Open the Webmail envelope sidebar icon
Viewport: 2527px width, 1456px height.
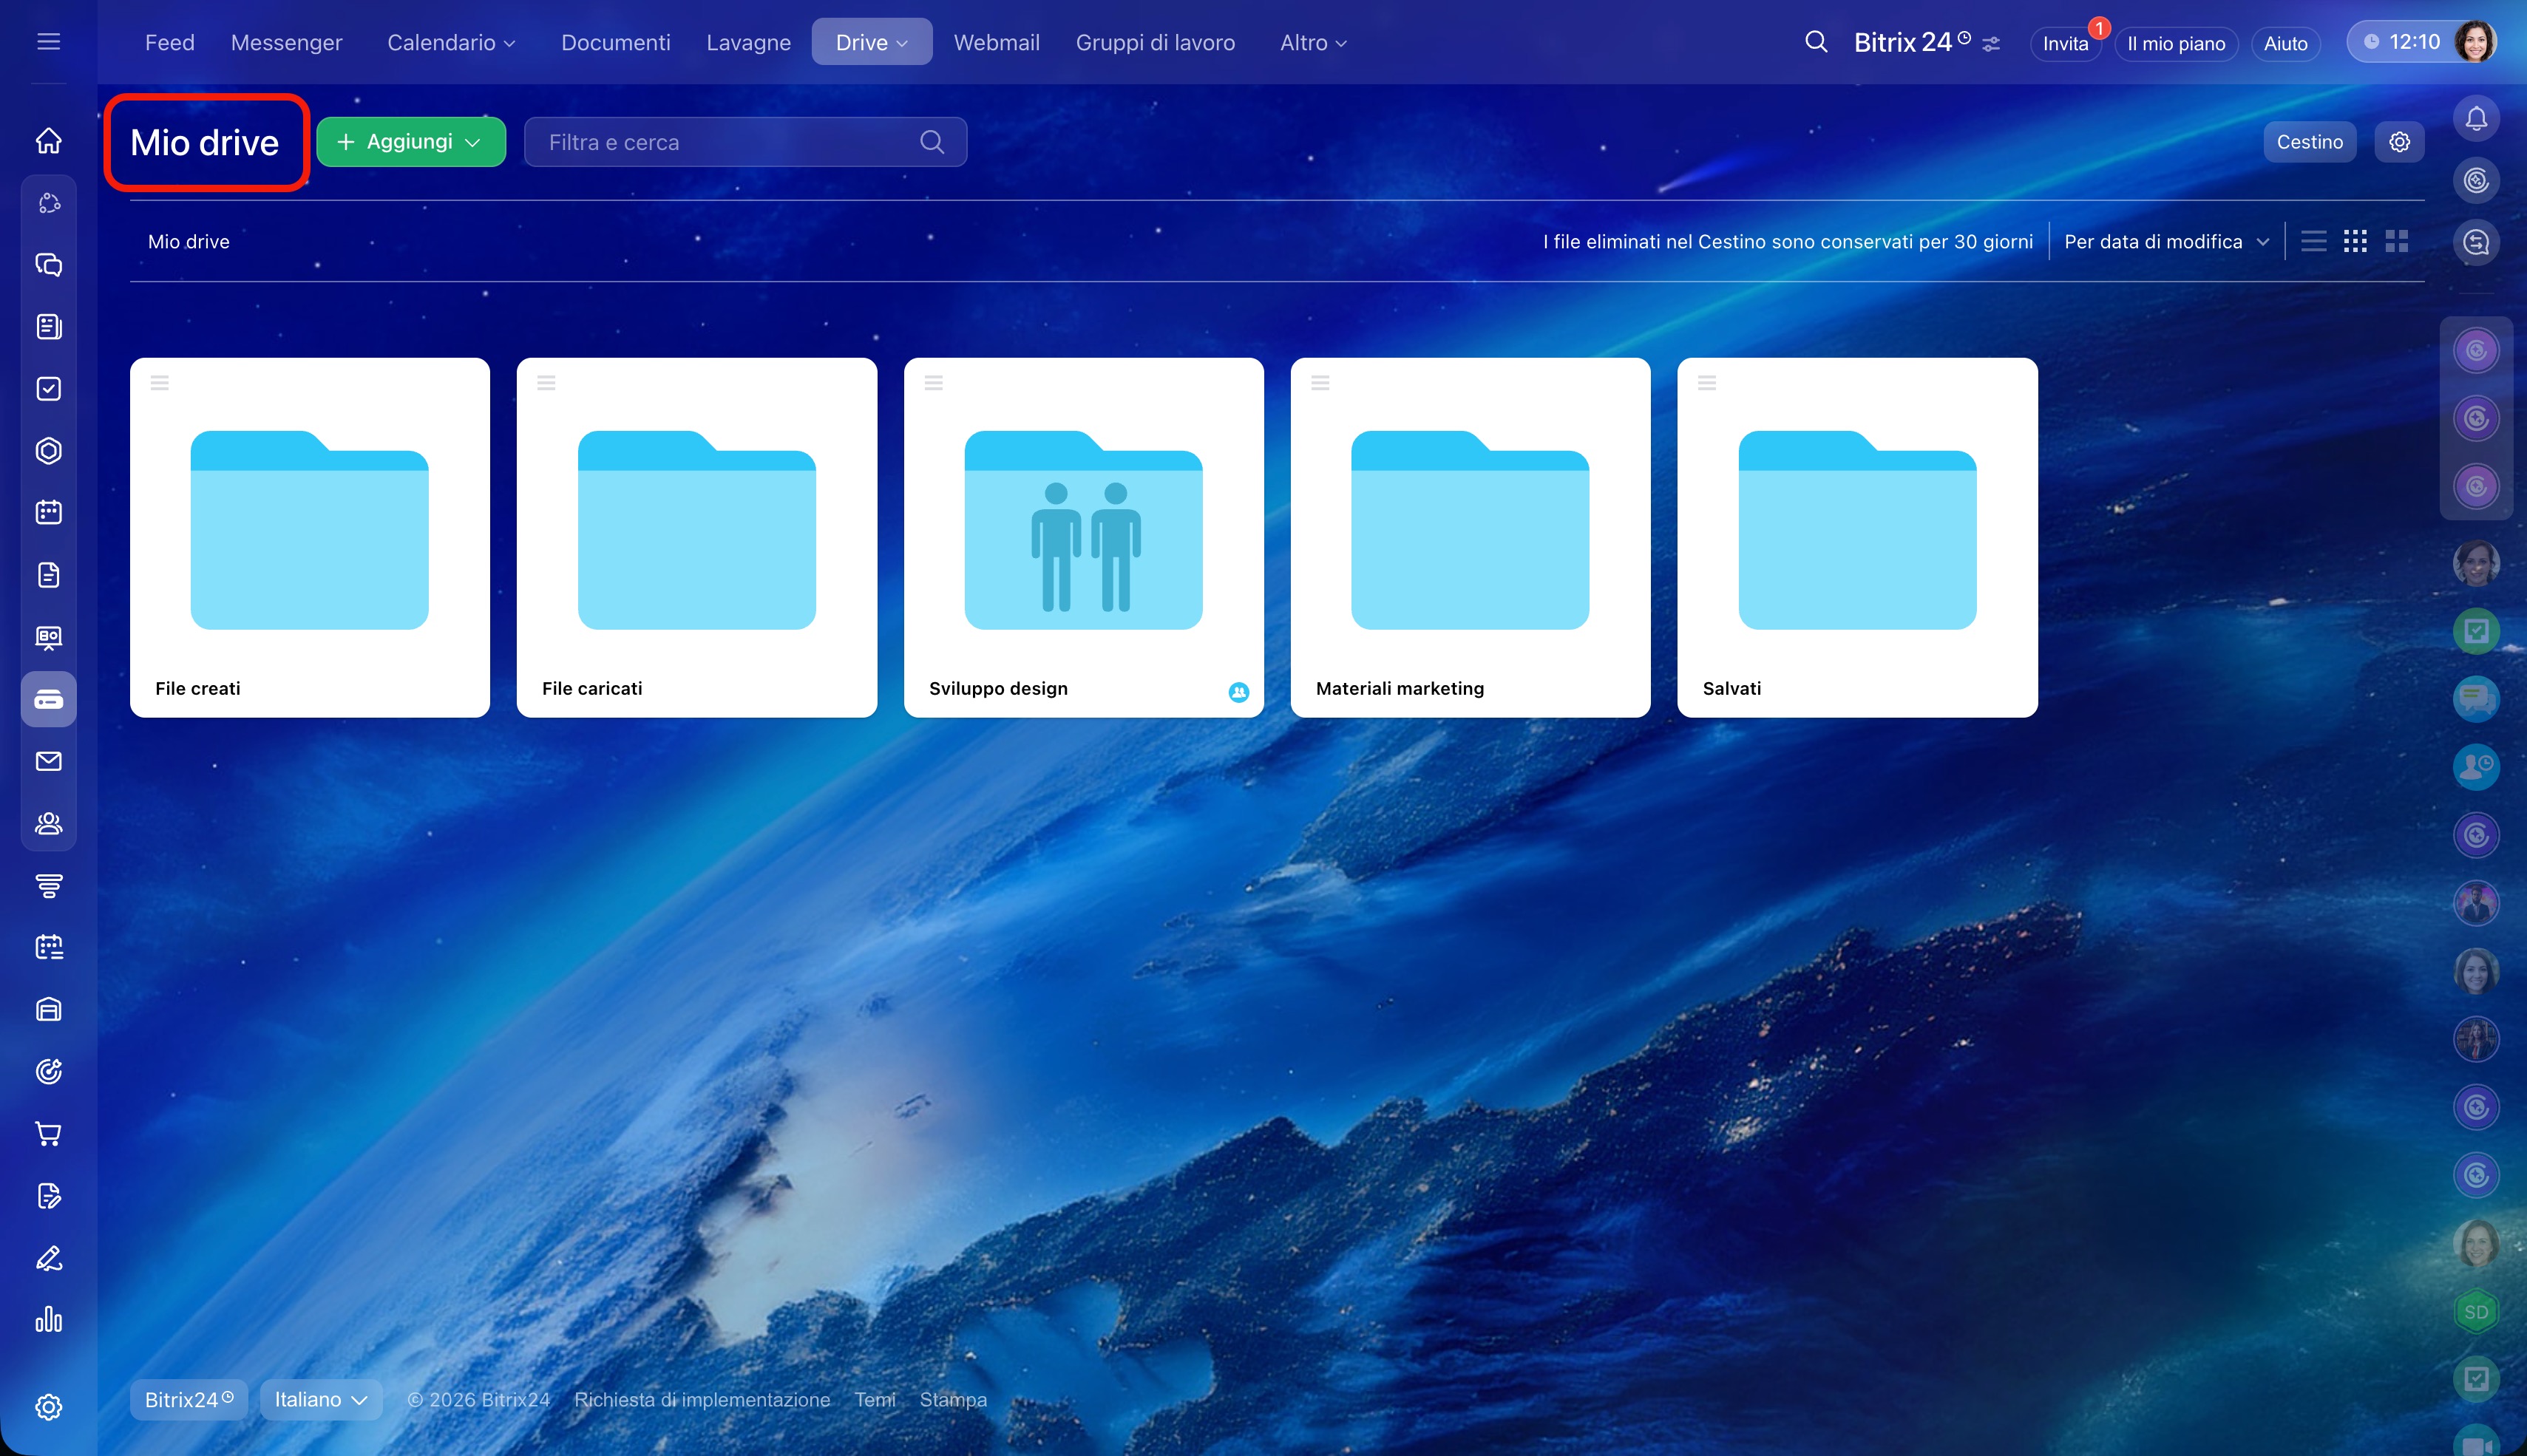[x=48, y=761]
